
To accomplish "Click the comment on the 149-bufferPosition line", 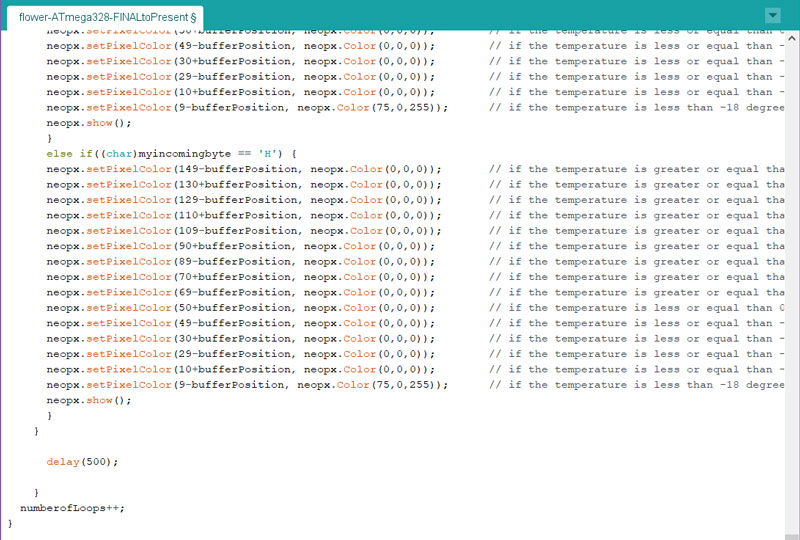I will pyautogui.click(x=637, y=169).
